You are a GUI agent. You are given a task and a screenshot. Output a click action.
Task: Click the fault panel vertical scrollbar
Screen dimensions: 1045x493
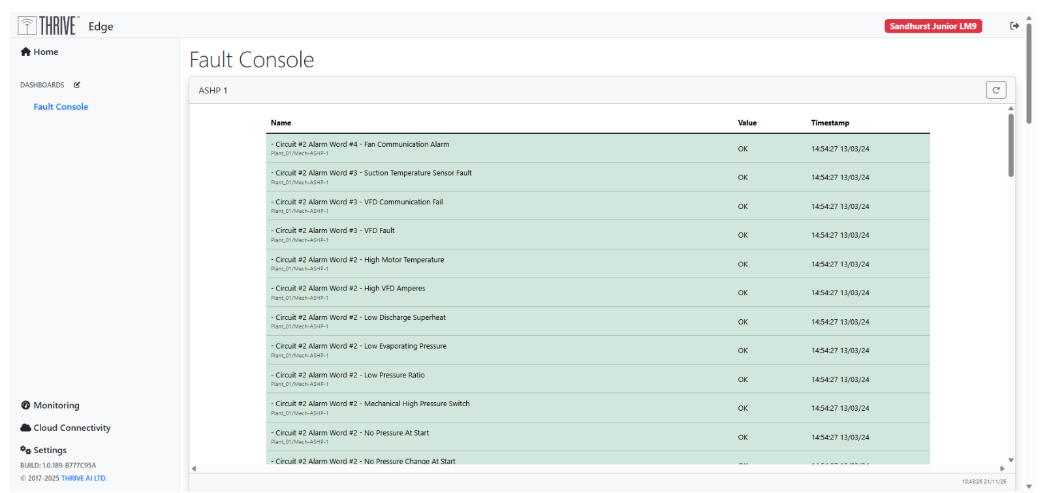pos(1010,145)
